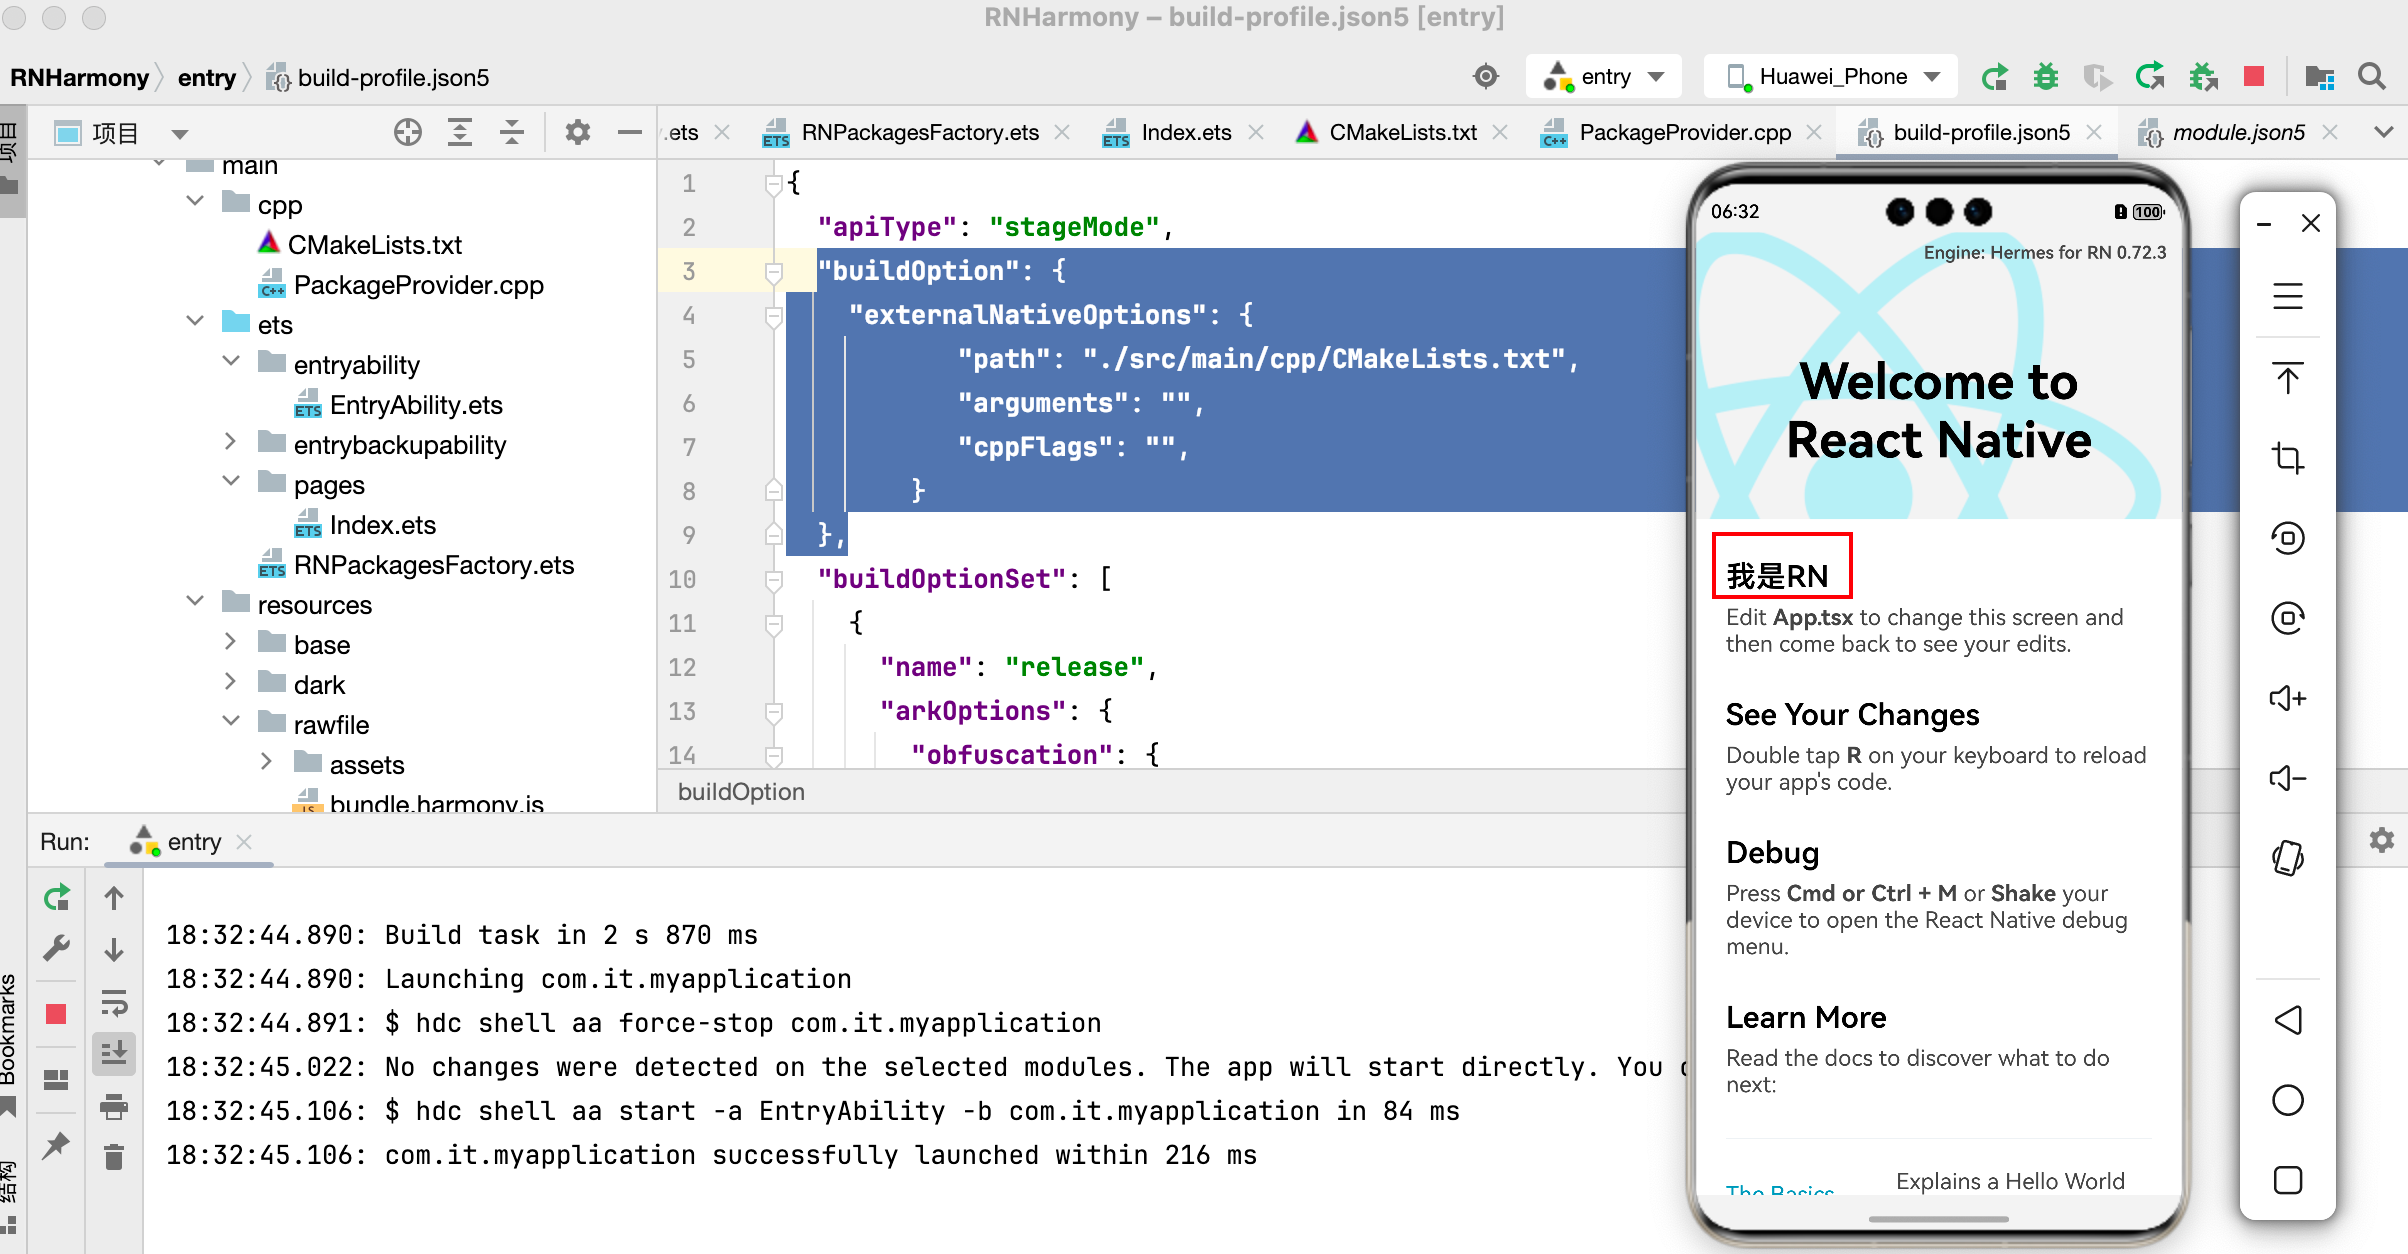Viewport: 2408px width, 1254px height.
Task: Close the build-profile.json5 tab
Action: pos(2095,132)
